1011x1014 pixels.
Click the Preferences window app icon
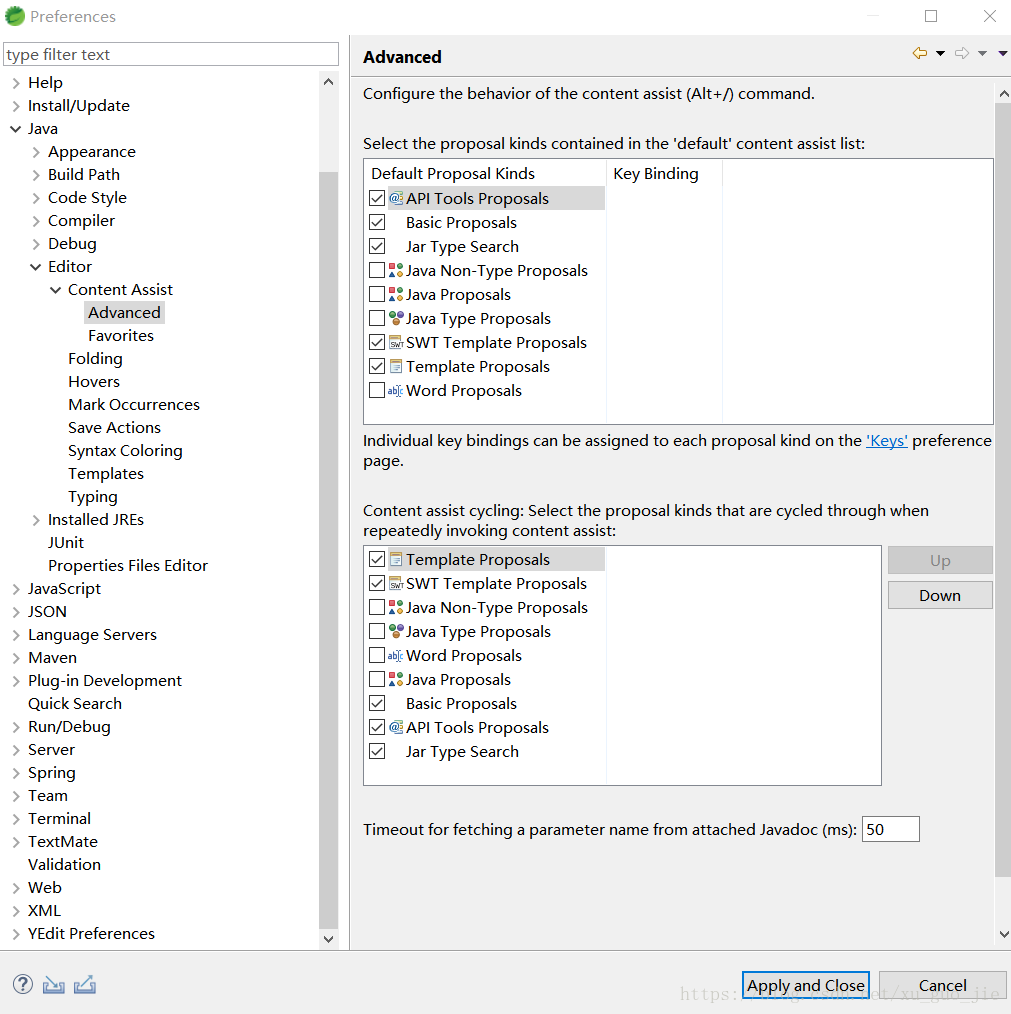click(14, 16)
